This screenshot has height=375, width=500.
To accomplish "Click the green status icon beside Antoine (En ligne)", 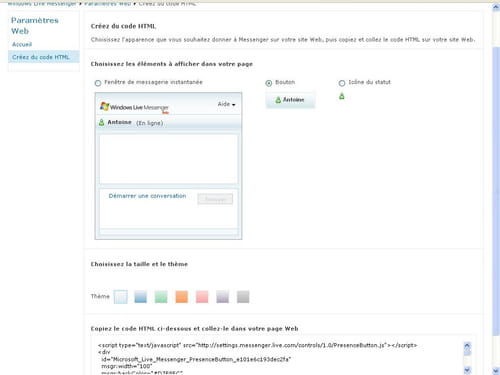I will point(102,123).
